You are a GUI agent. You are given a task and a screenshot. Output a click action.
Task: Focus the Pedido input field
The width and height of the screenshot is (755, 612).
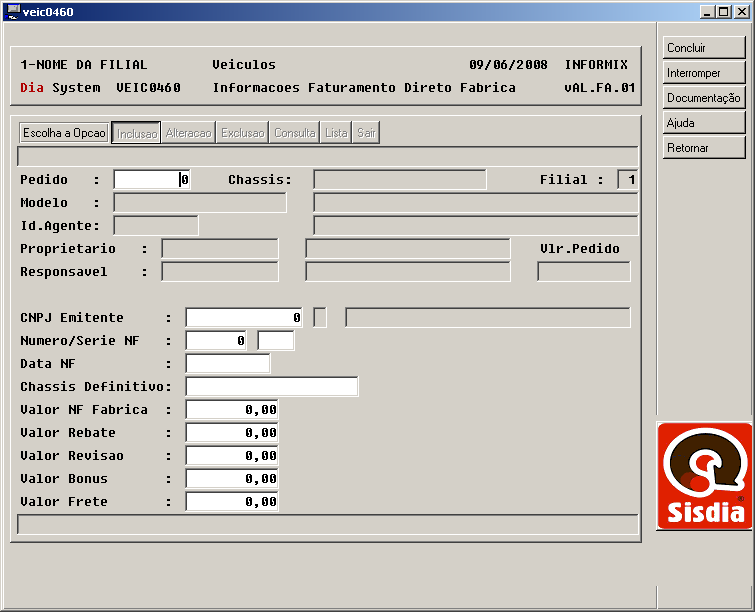pos(152,180)
